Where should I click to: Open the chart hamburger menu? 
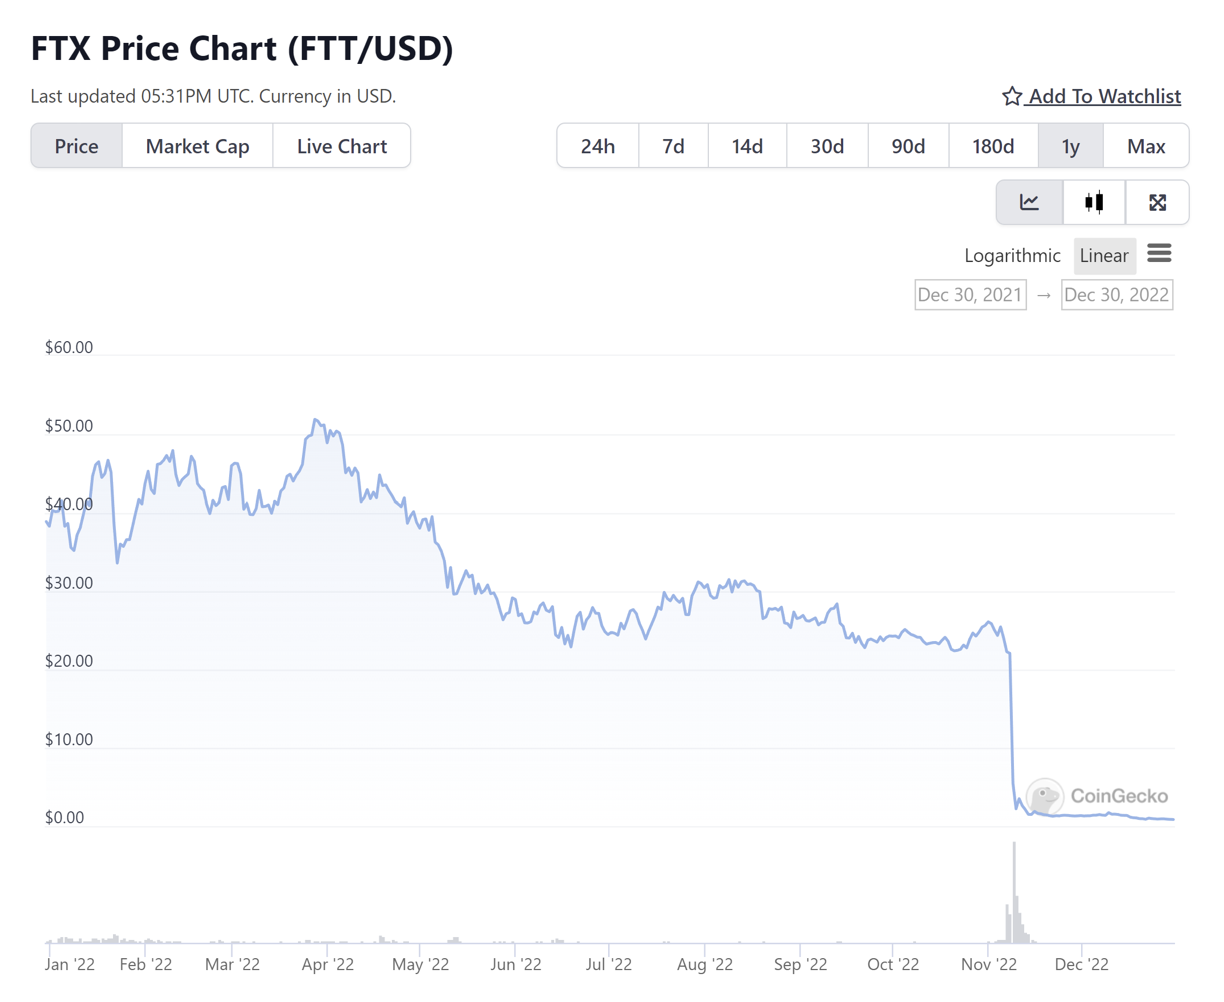[x=1159, y=254]
